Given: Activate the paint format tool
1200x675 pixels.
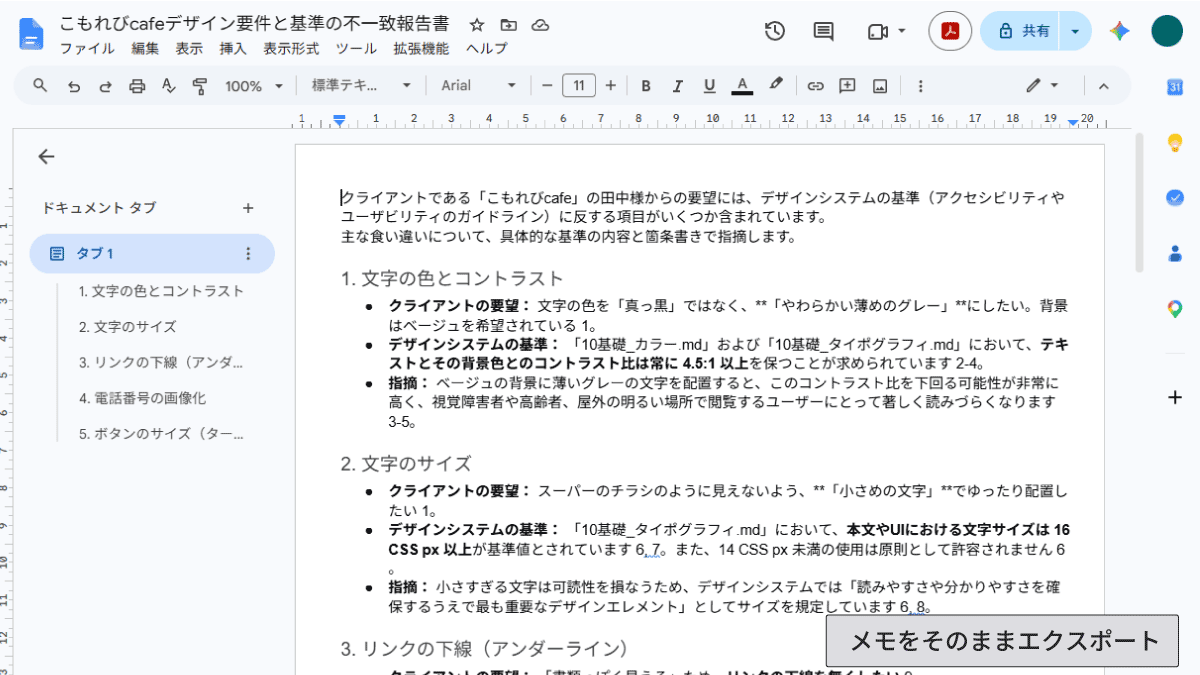Looking at the screenshot, I should [x=200, y=86].
